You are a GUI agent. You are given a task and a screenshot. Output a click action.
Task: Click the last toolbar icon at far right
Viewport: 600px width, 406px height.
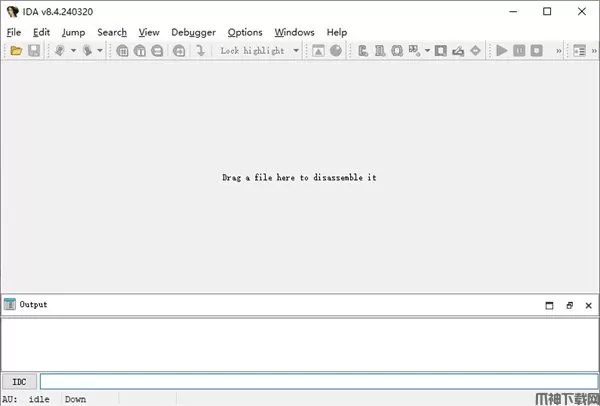(580, 51)
